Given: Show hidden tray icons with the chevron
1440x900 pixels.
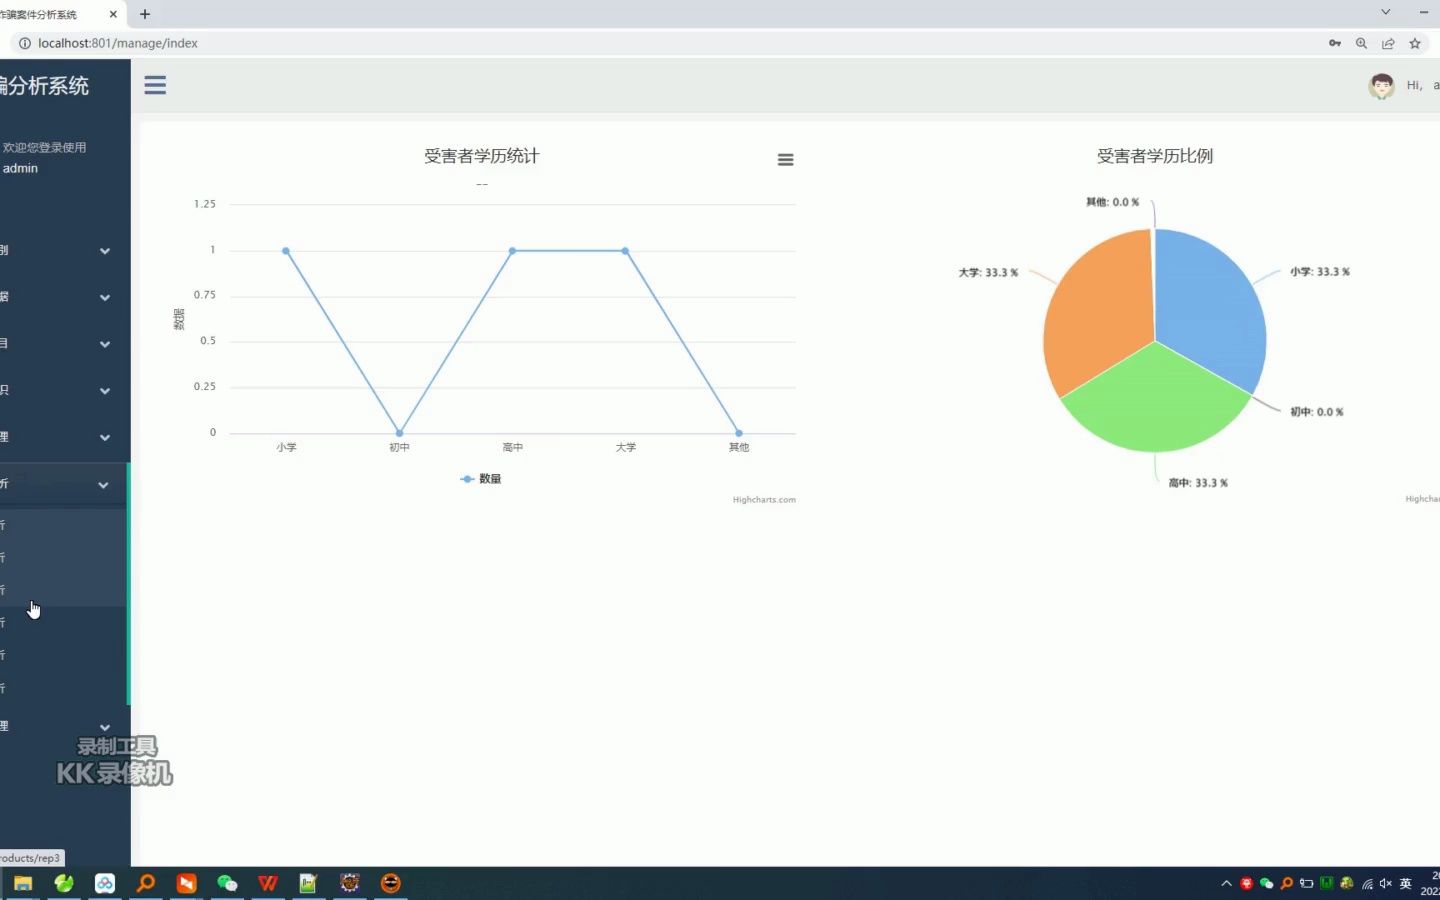Looking at the screenshot, I should 1225,884.
